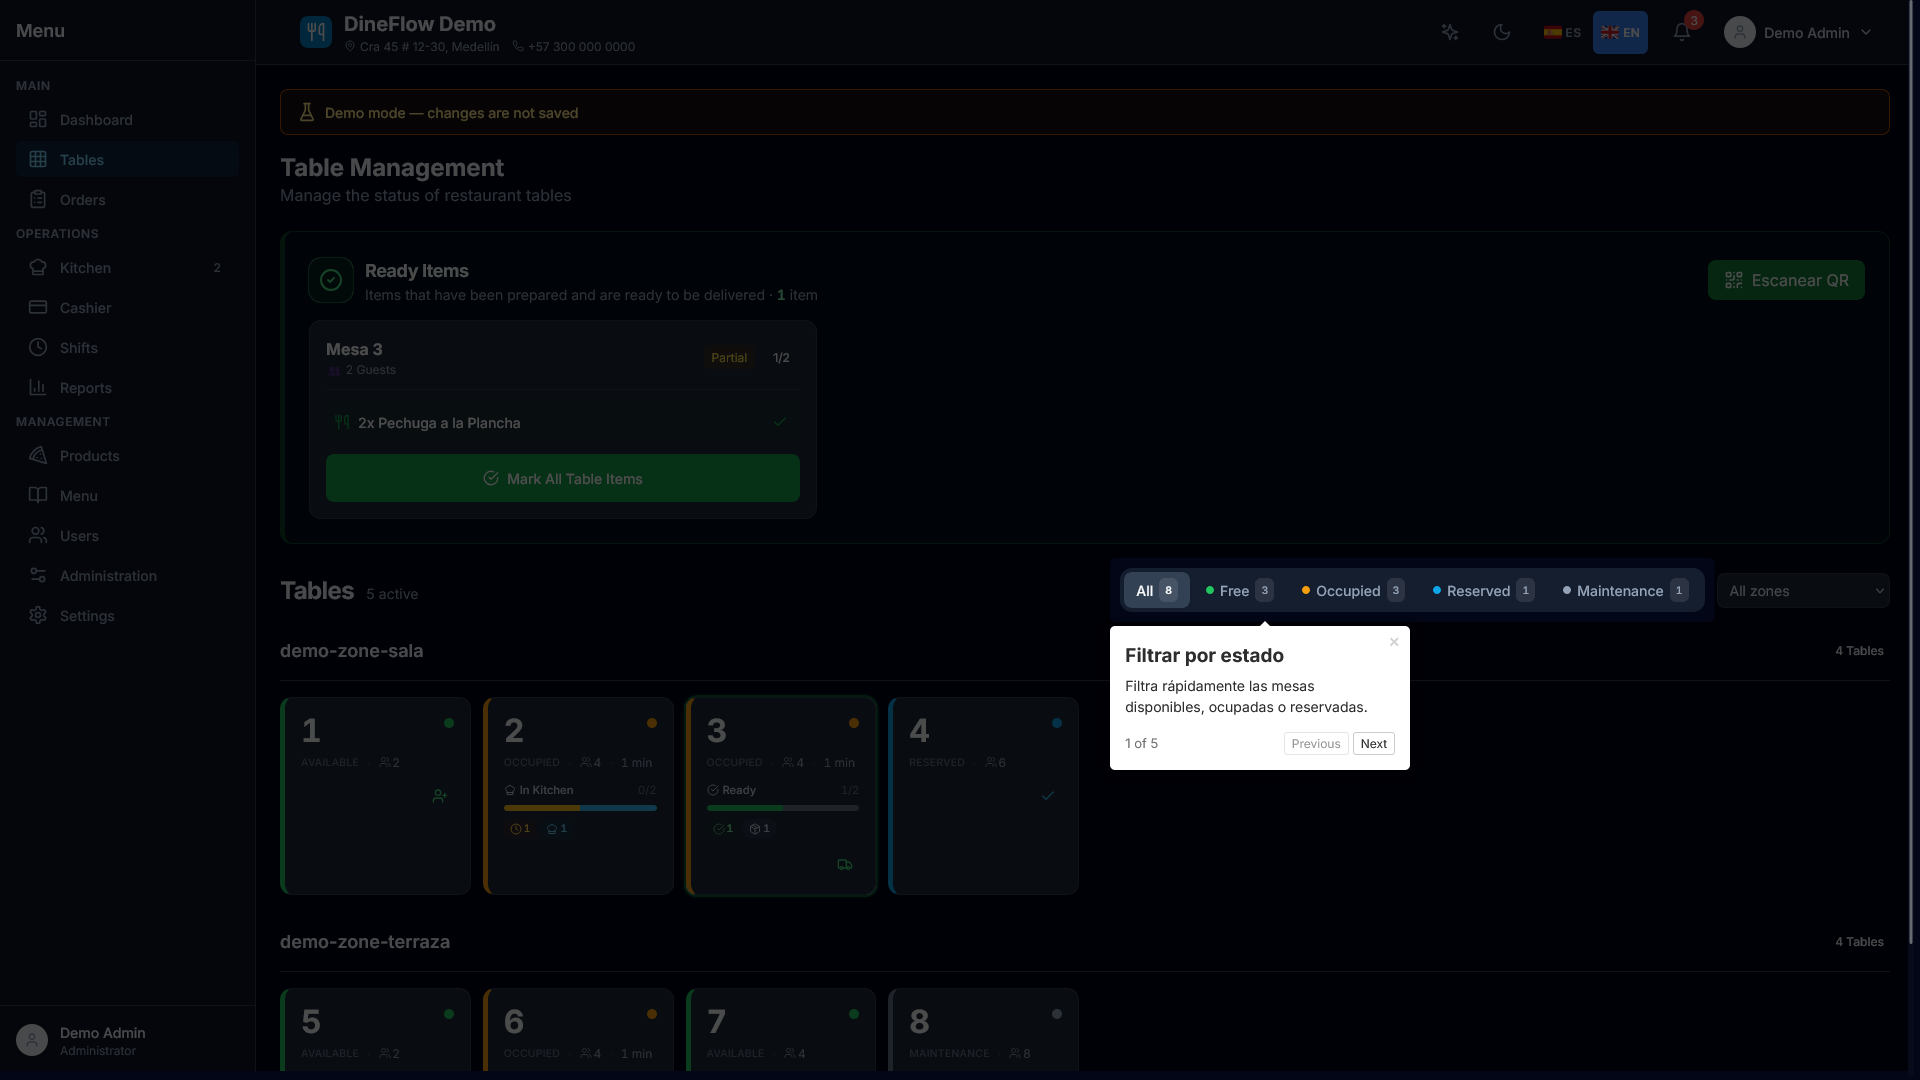Click the checkmark icon on table 4

click(x=1048, y=796)
